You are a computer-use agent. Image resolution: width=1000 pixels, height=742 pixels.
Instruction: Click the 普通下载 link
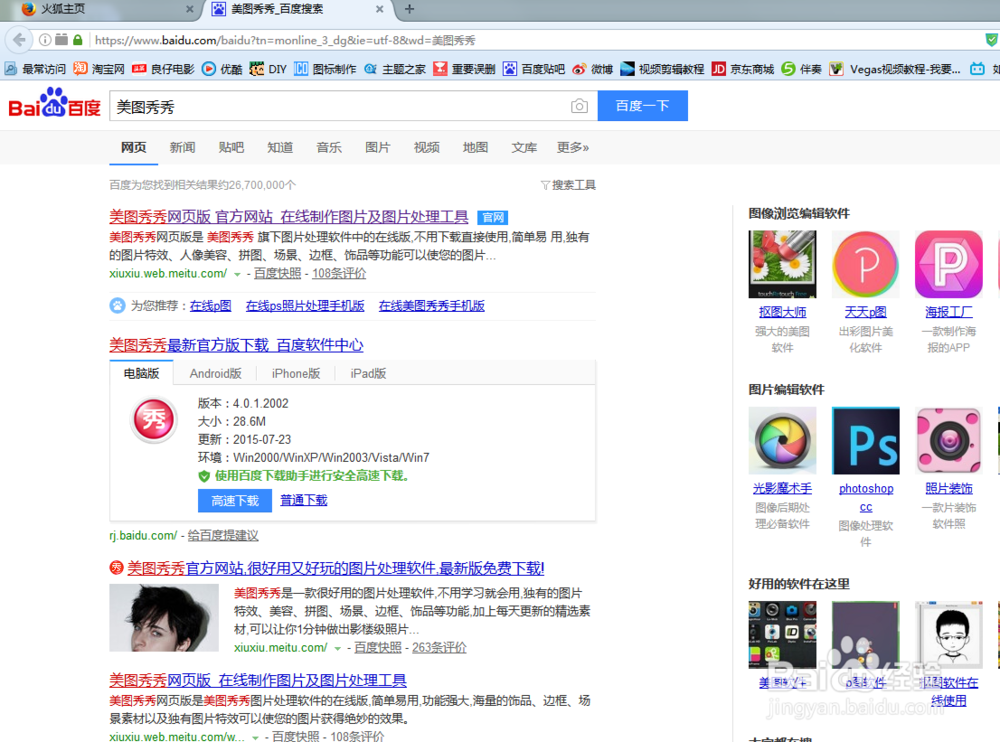click(304, 500)
